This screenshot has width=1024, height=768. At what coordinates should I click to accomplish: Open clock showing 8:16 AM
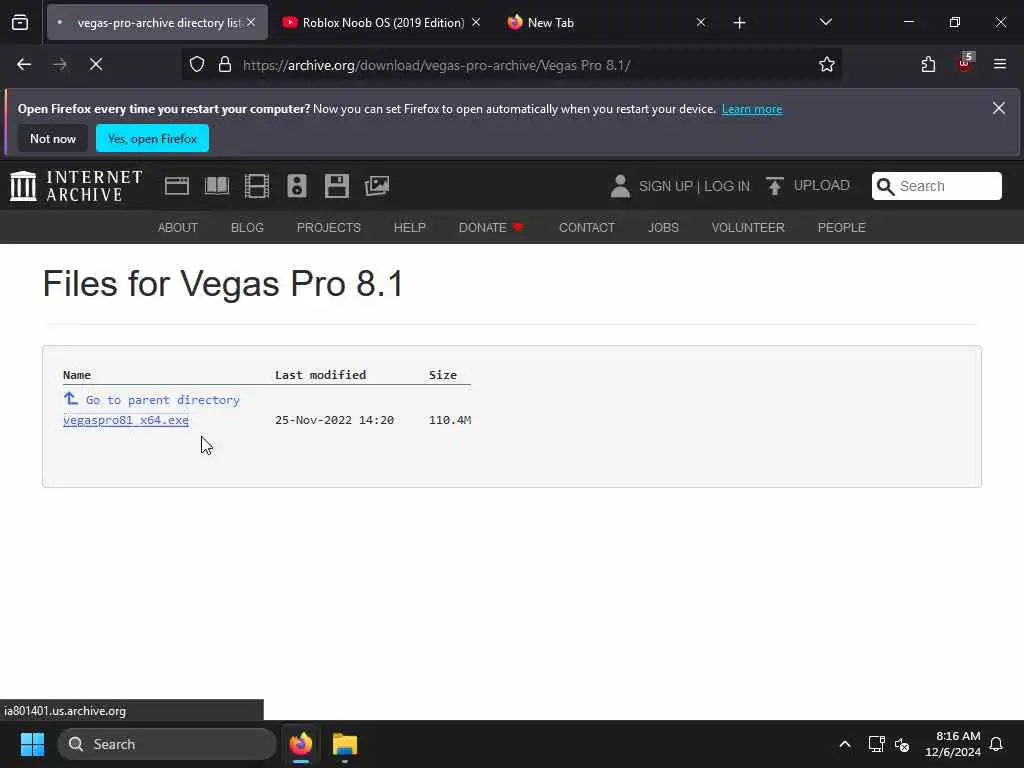[953, 744]
